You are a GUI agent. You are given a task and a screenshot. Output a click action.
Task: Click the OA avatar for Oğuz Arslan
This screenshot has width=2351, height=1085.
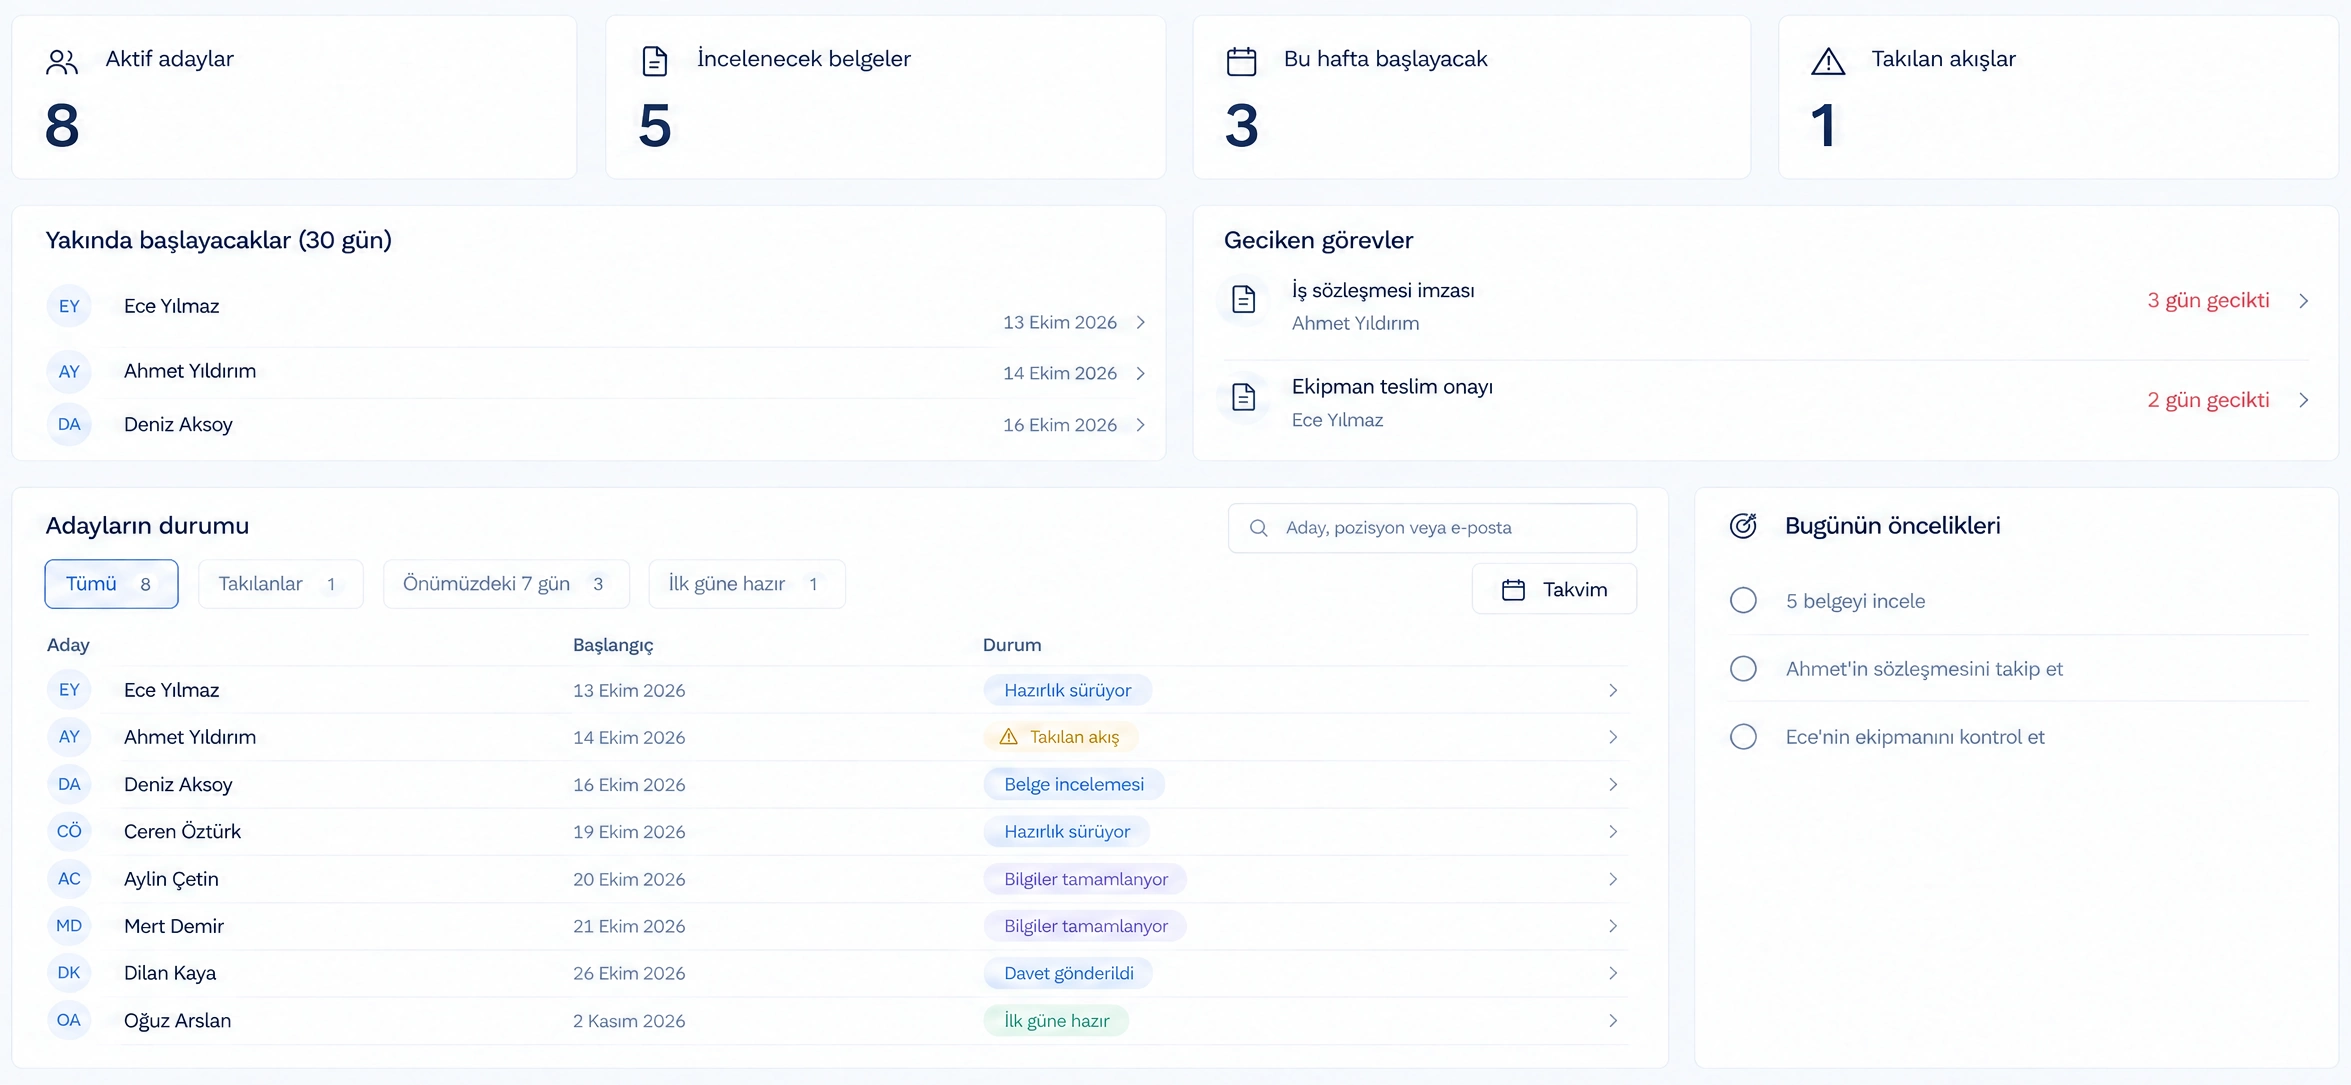pyautogui.click(x=69, y=1020)
